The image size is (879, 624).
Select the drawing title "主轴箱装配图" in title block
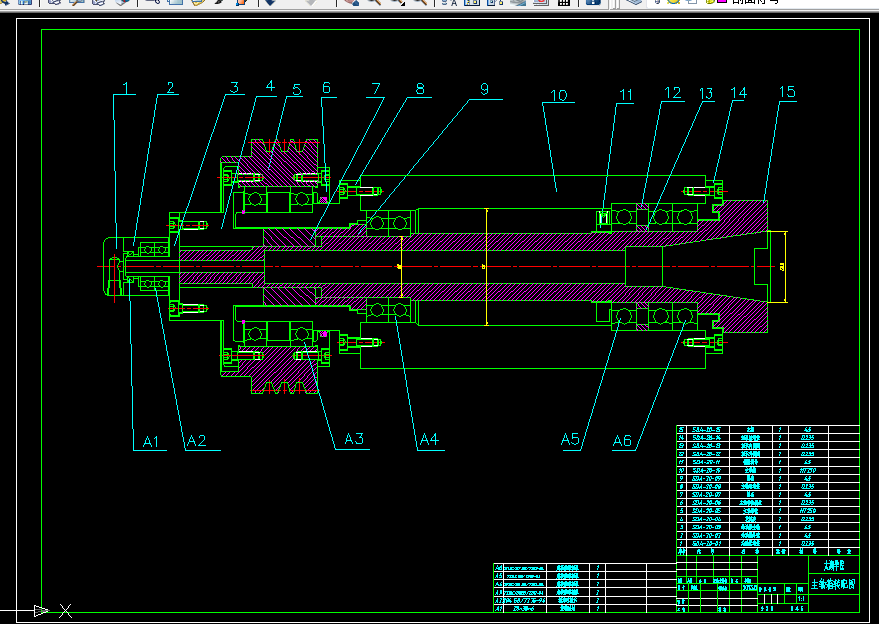pos(834,585)
